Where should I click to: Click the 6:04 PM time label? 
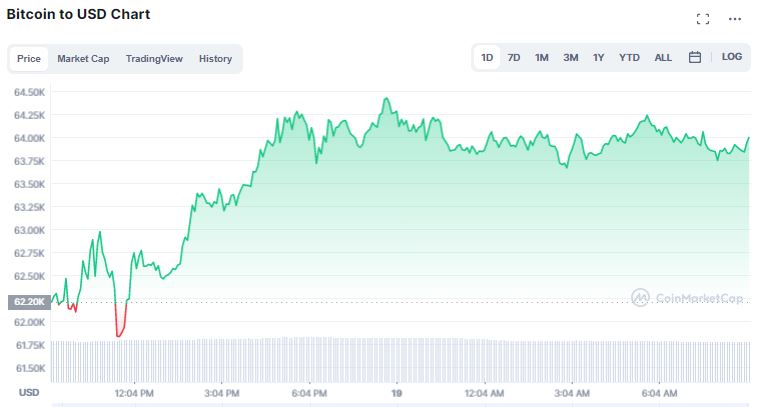[x=309, y=393]
